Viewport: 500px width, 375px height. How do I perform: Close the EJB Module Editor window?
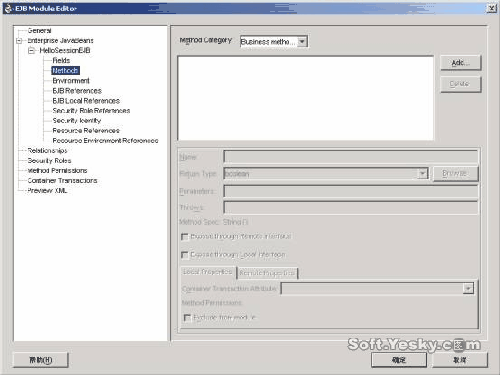492,8
